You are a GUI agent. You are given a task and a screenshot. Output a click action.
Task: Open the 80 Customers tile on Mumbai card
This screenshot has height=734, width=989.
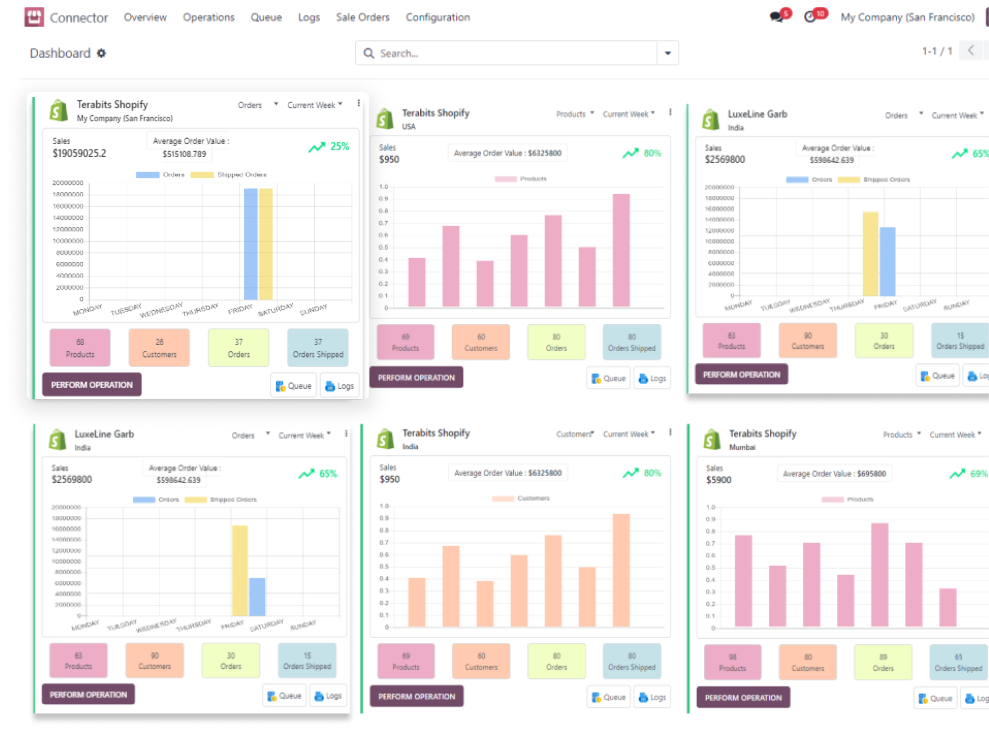click(x=808, y=662)
